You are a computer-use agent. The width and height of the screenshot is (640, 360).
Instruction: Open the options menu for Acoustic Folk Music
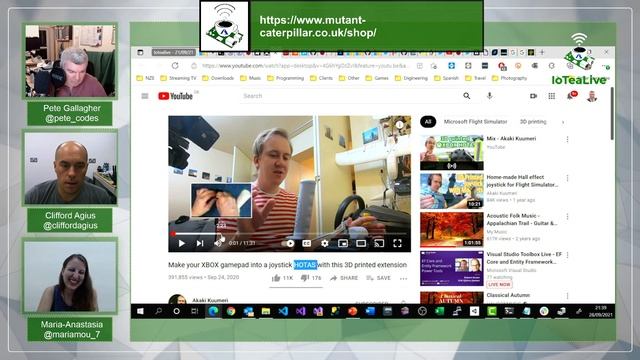(x=567, y=216)
